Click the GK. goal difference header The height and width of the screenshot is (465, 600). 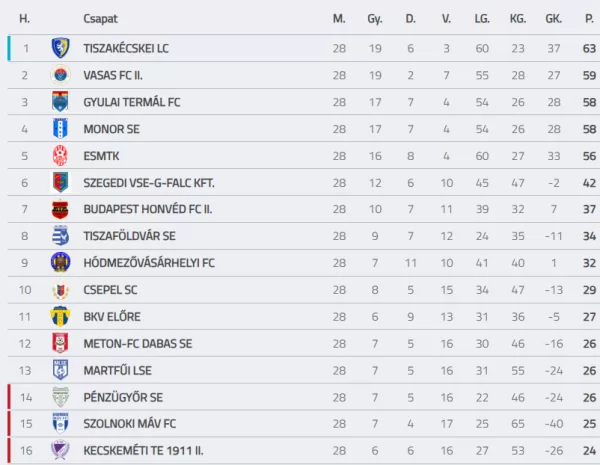tap(553, 18)
